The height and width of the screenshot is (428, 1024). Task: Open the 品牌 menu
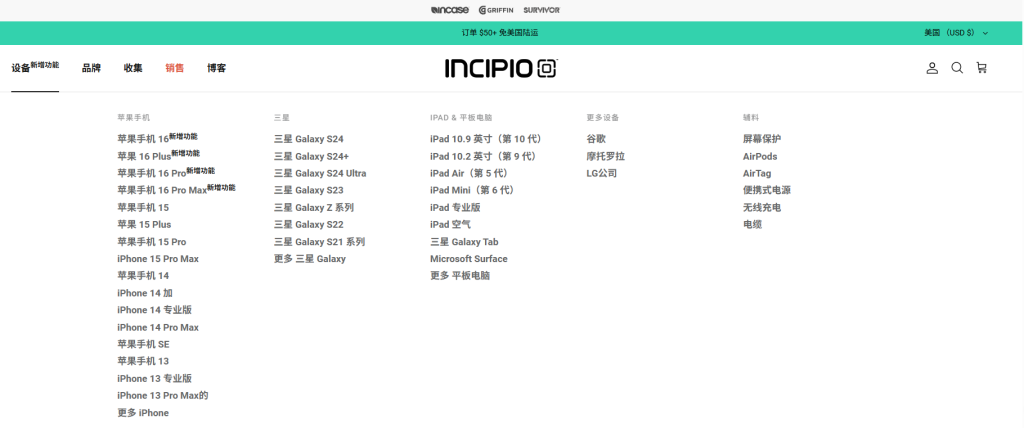click(91, 68)
